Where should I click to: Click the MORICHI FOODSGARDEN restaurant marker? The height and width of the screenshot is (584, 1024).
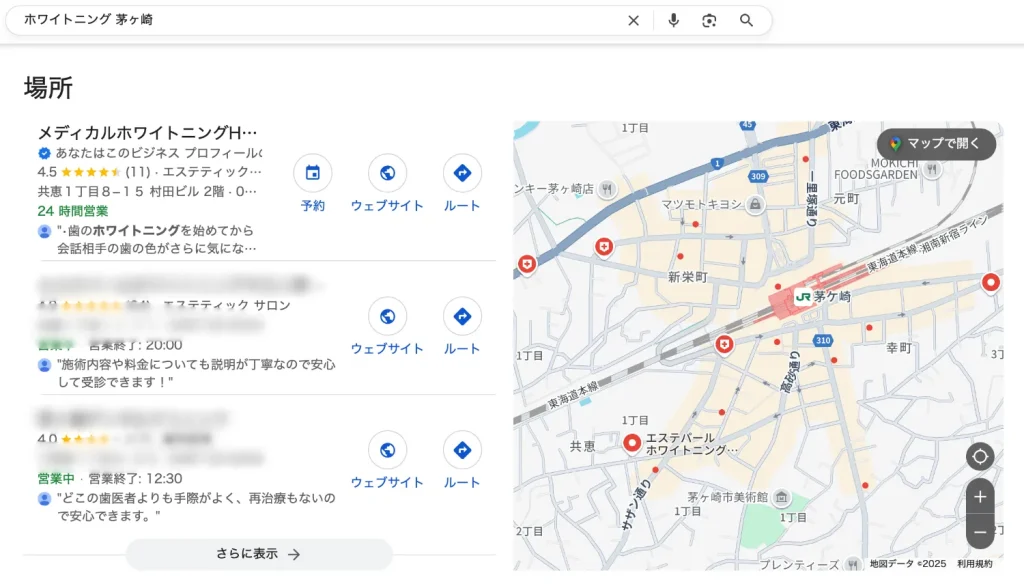point(932,170)
